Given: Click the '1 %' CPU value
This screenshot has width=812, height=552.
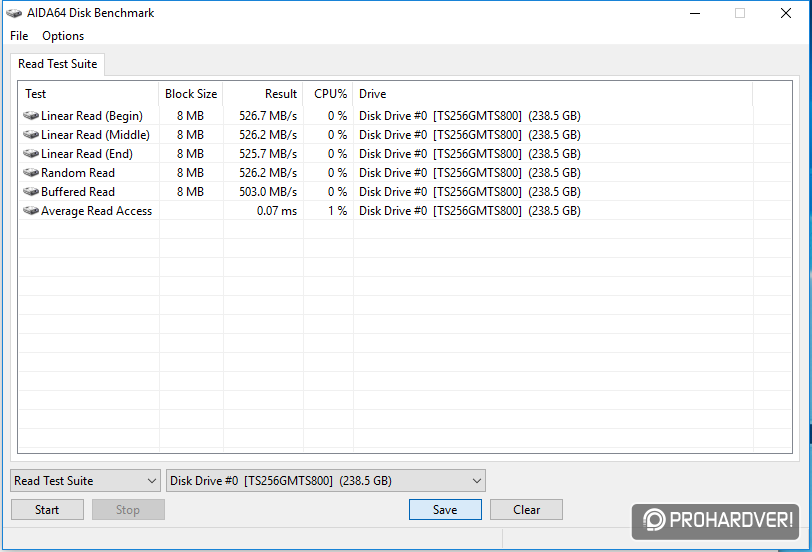Looking at the screenshot, I should 337,211.
